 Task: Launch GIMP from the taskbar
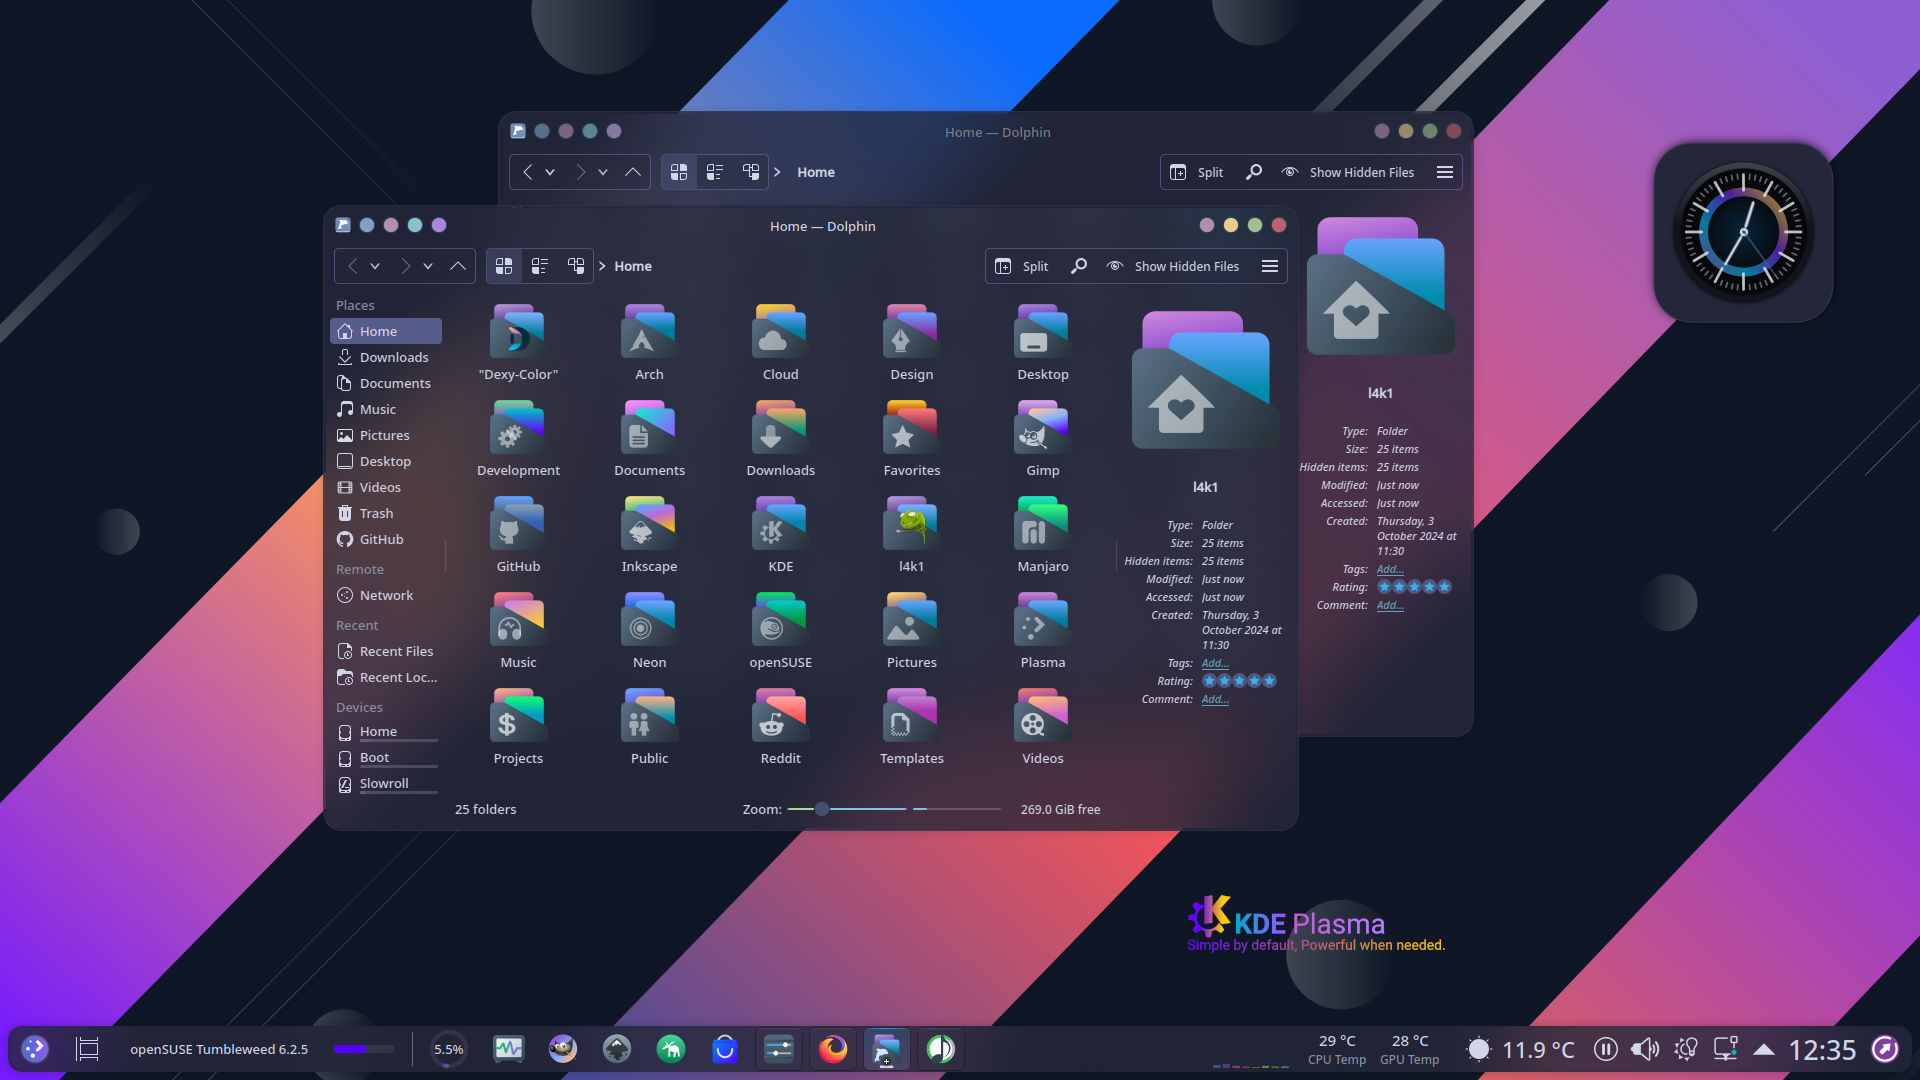click(x=563, y=1049)
